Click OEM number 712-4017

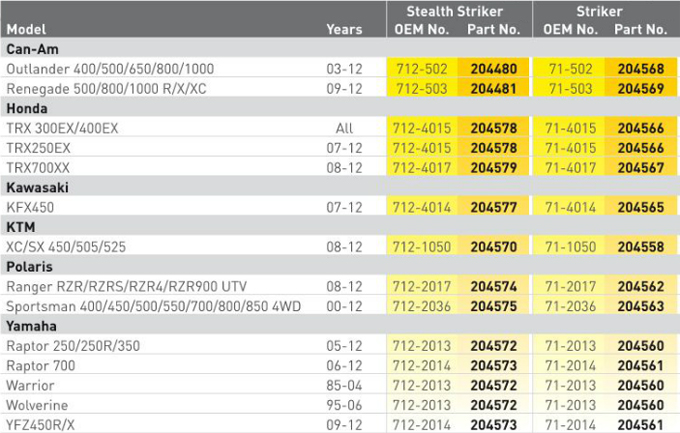[422, 167]
